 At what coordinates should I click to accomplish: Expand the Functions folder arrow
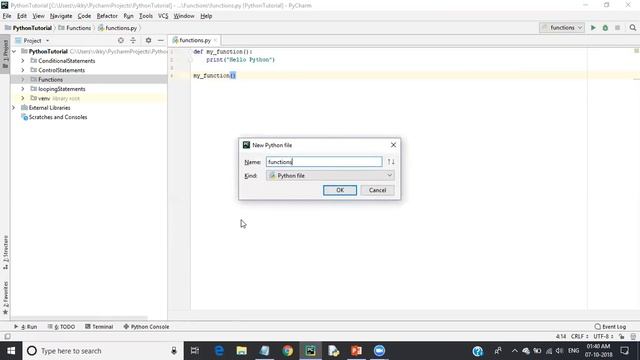pos(23,80)
